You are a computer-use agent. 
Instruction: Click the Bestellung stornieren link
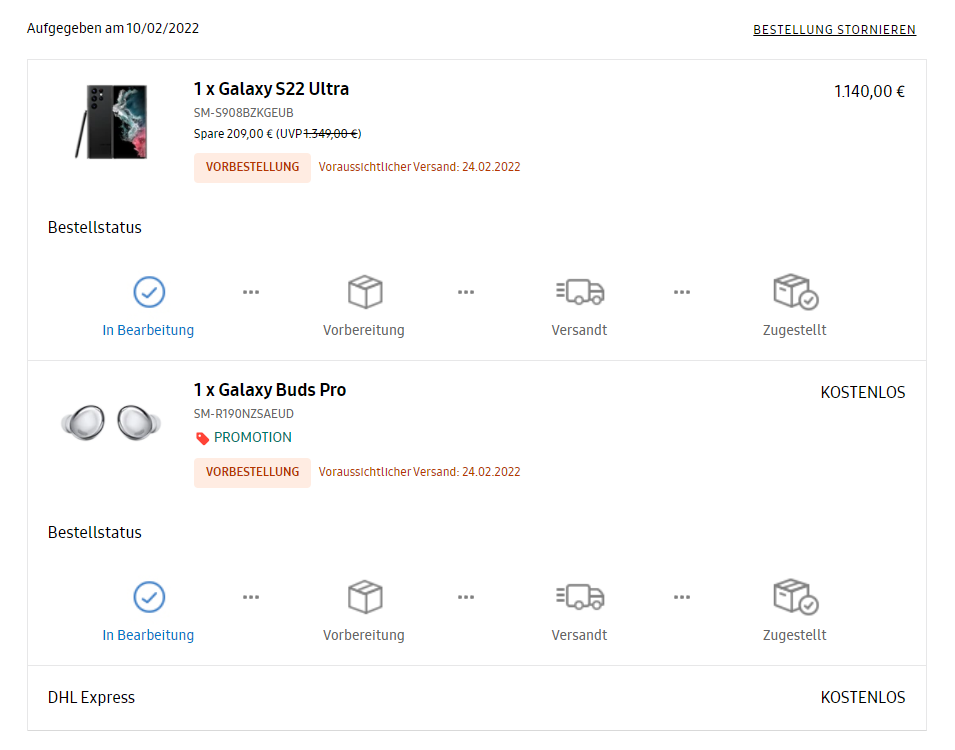pyautogui.click(x=834, y=30)
